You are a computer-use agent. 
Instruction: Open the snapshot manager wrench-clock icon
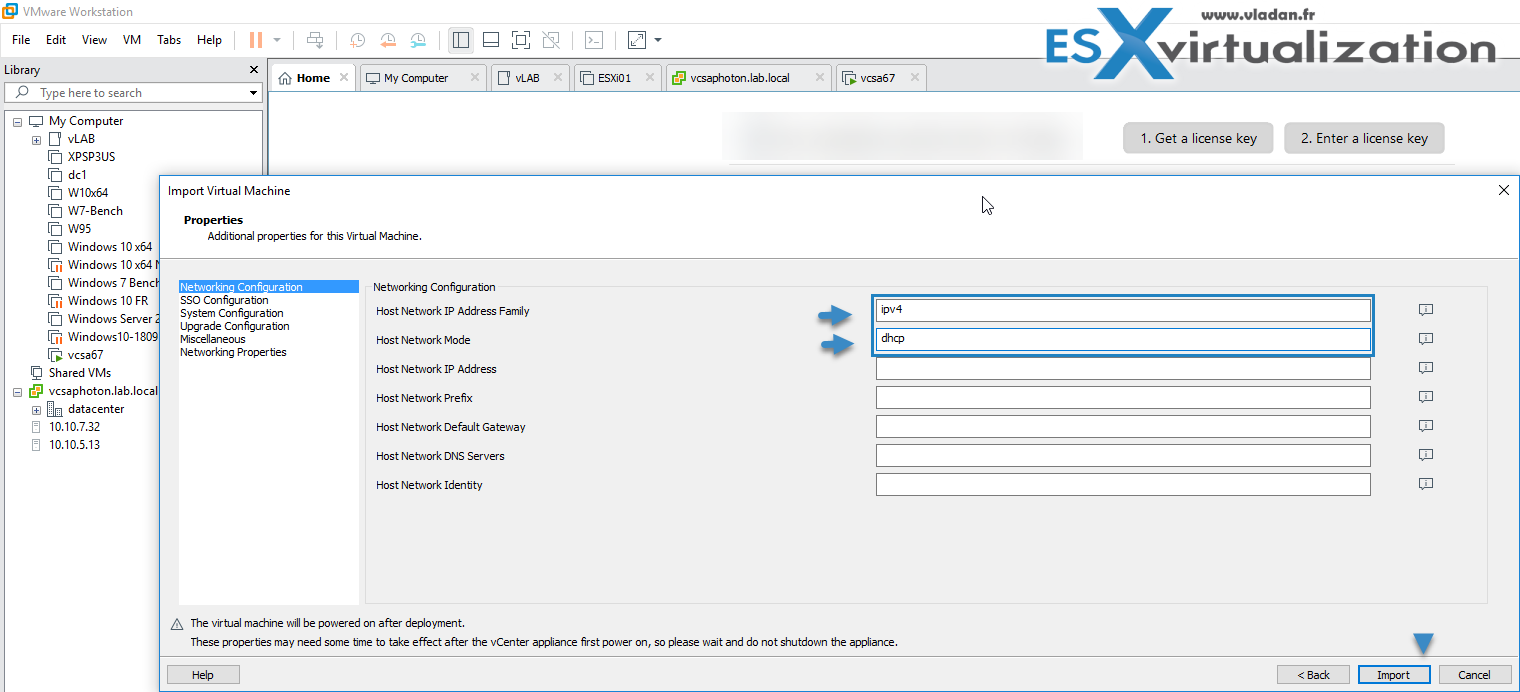click(418, 40)
